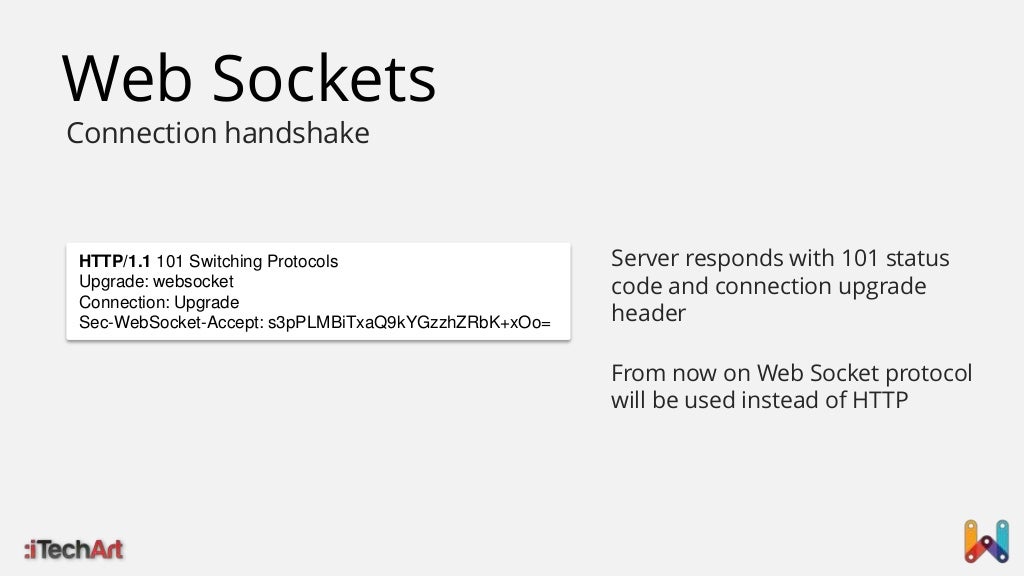Click the bold HTTP/1.1 text

click(x=114, y=261)
